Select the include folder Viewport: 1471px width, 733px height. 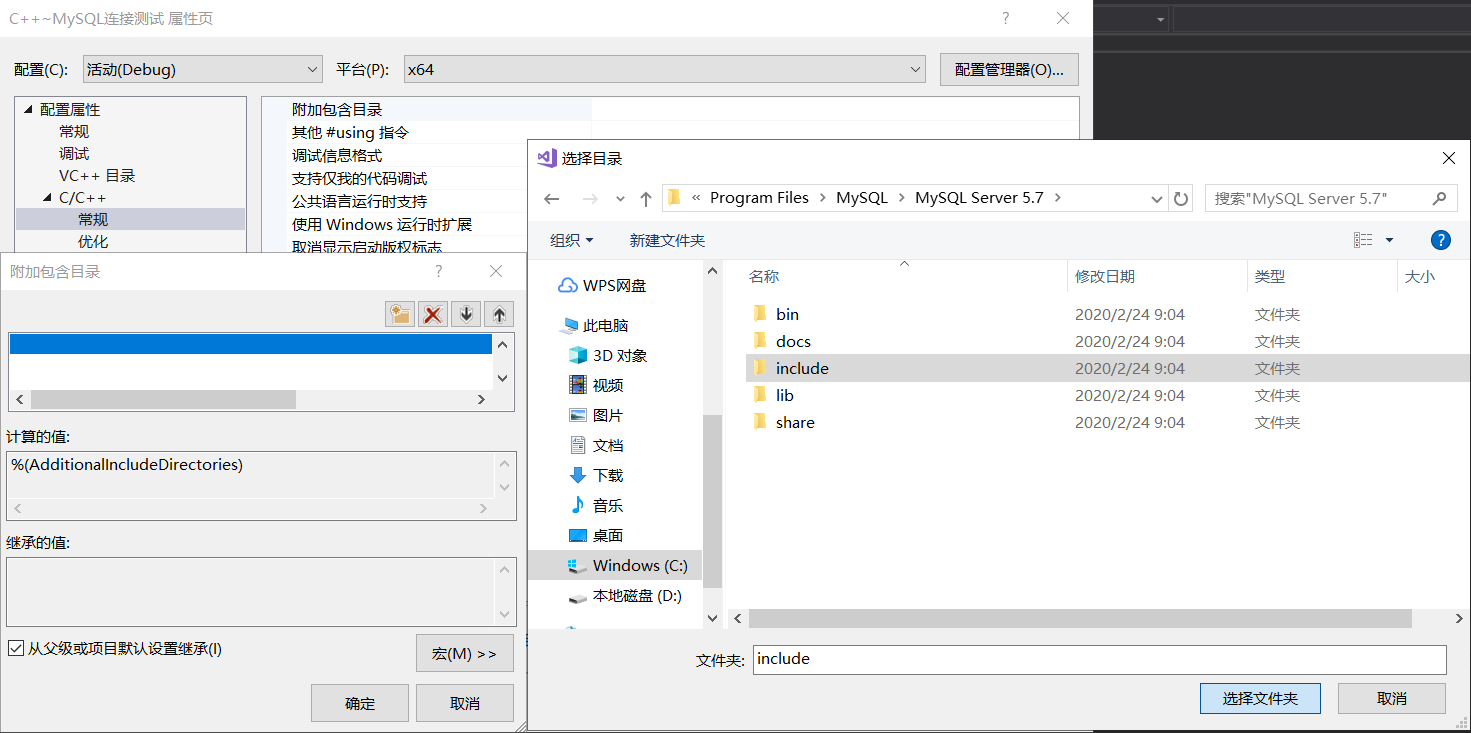pyautogui.click(x=802, y=368)
